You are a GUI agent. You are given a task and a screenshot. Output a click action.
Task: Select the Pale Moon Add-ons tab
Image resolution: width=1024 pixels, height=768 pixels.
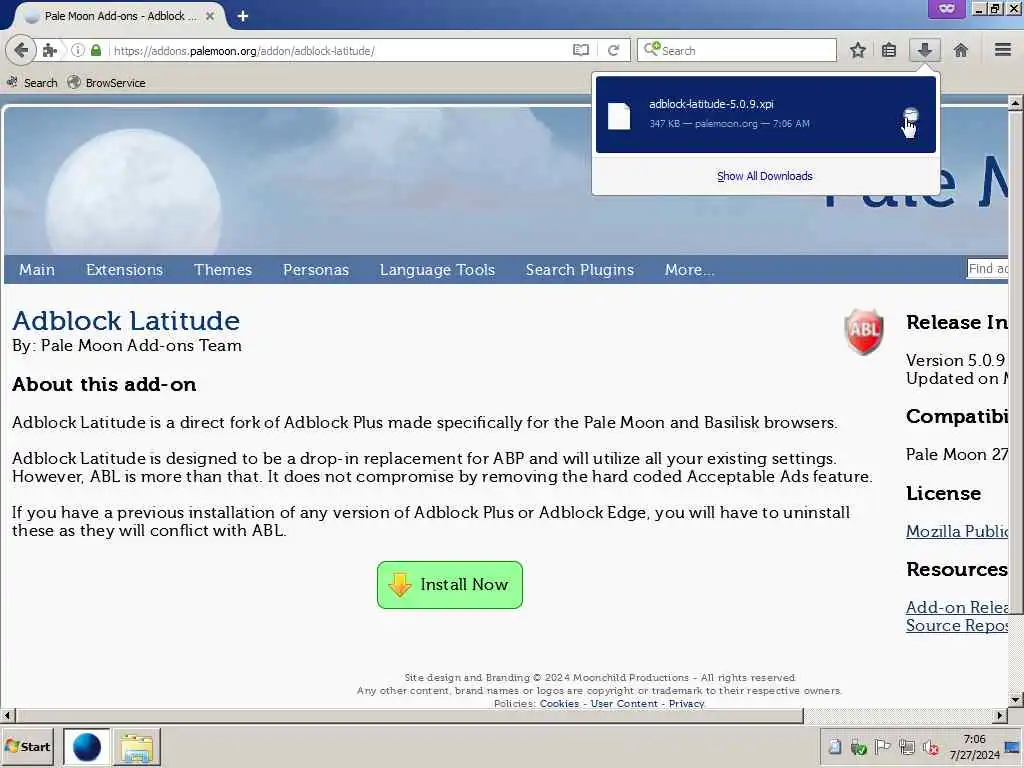tap(120, 16)
